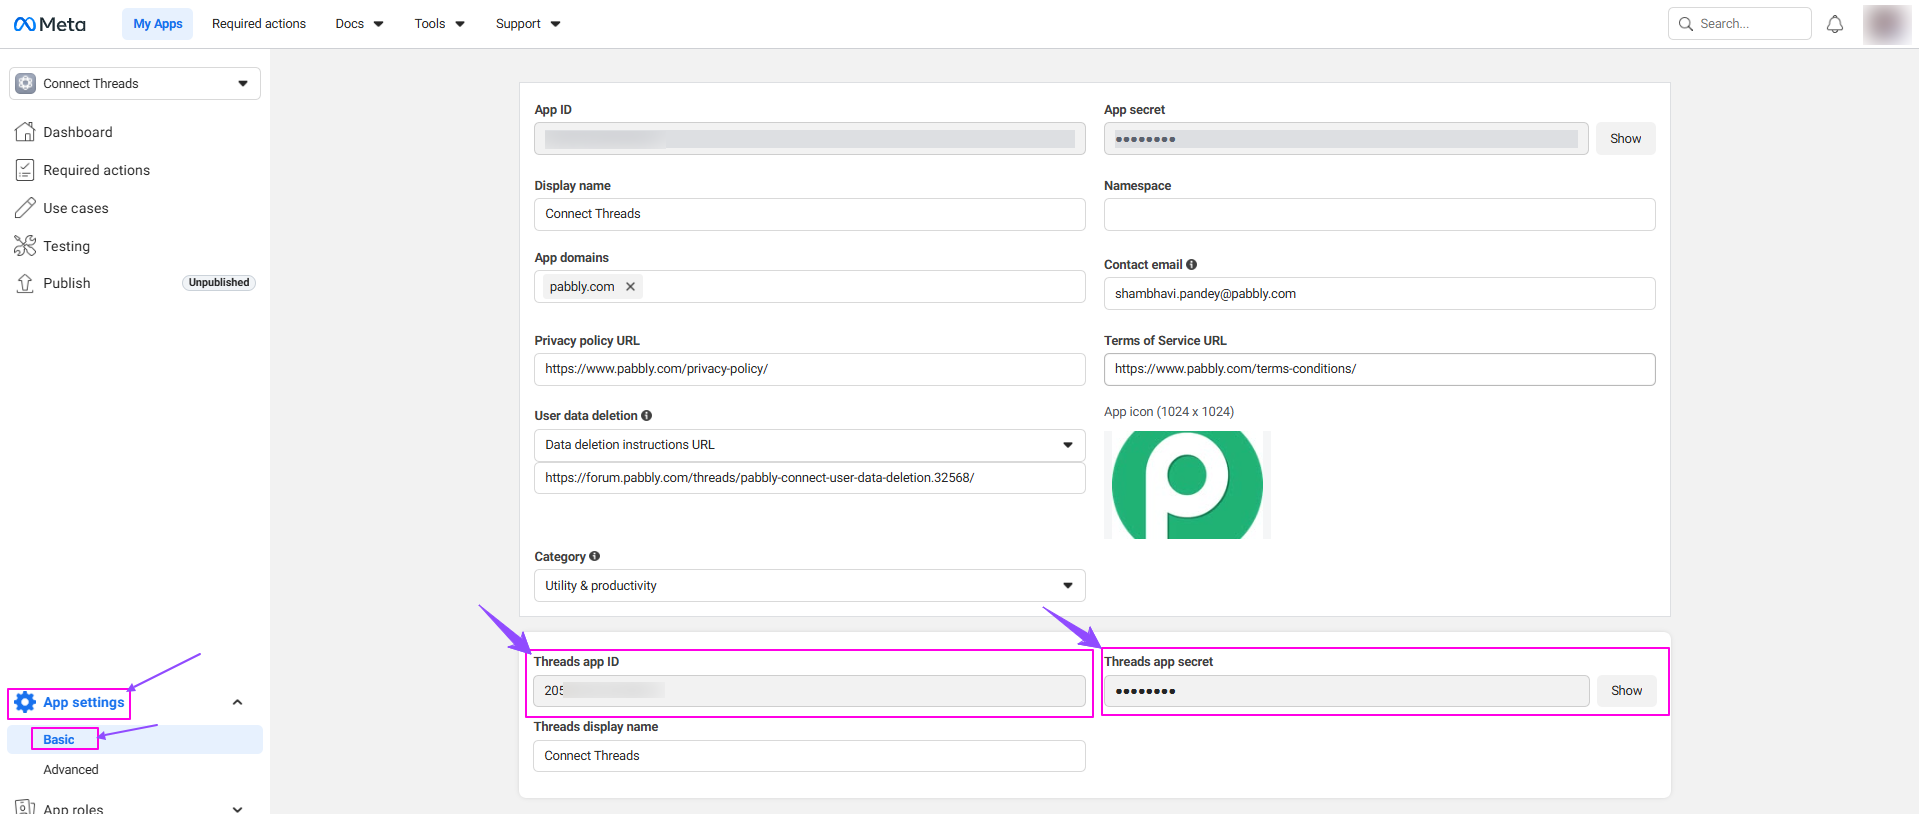This screenshot has height=814, width=1919.
Task: Open the Dashboard home icon
Action: pos(25,132)
